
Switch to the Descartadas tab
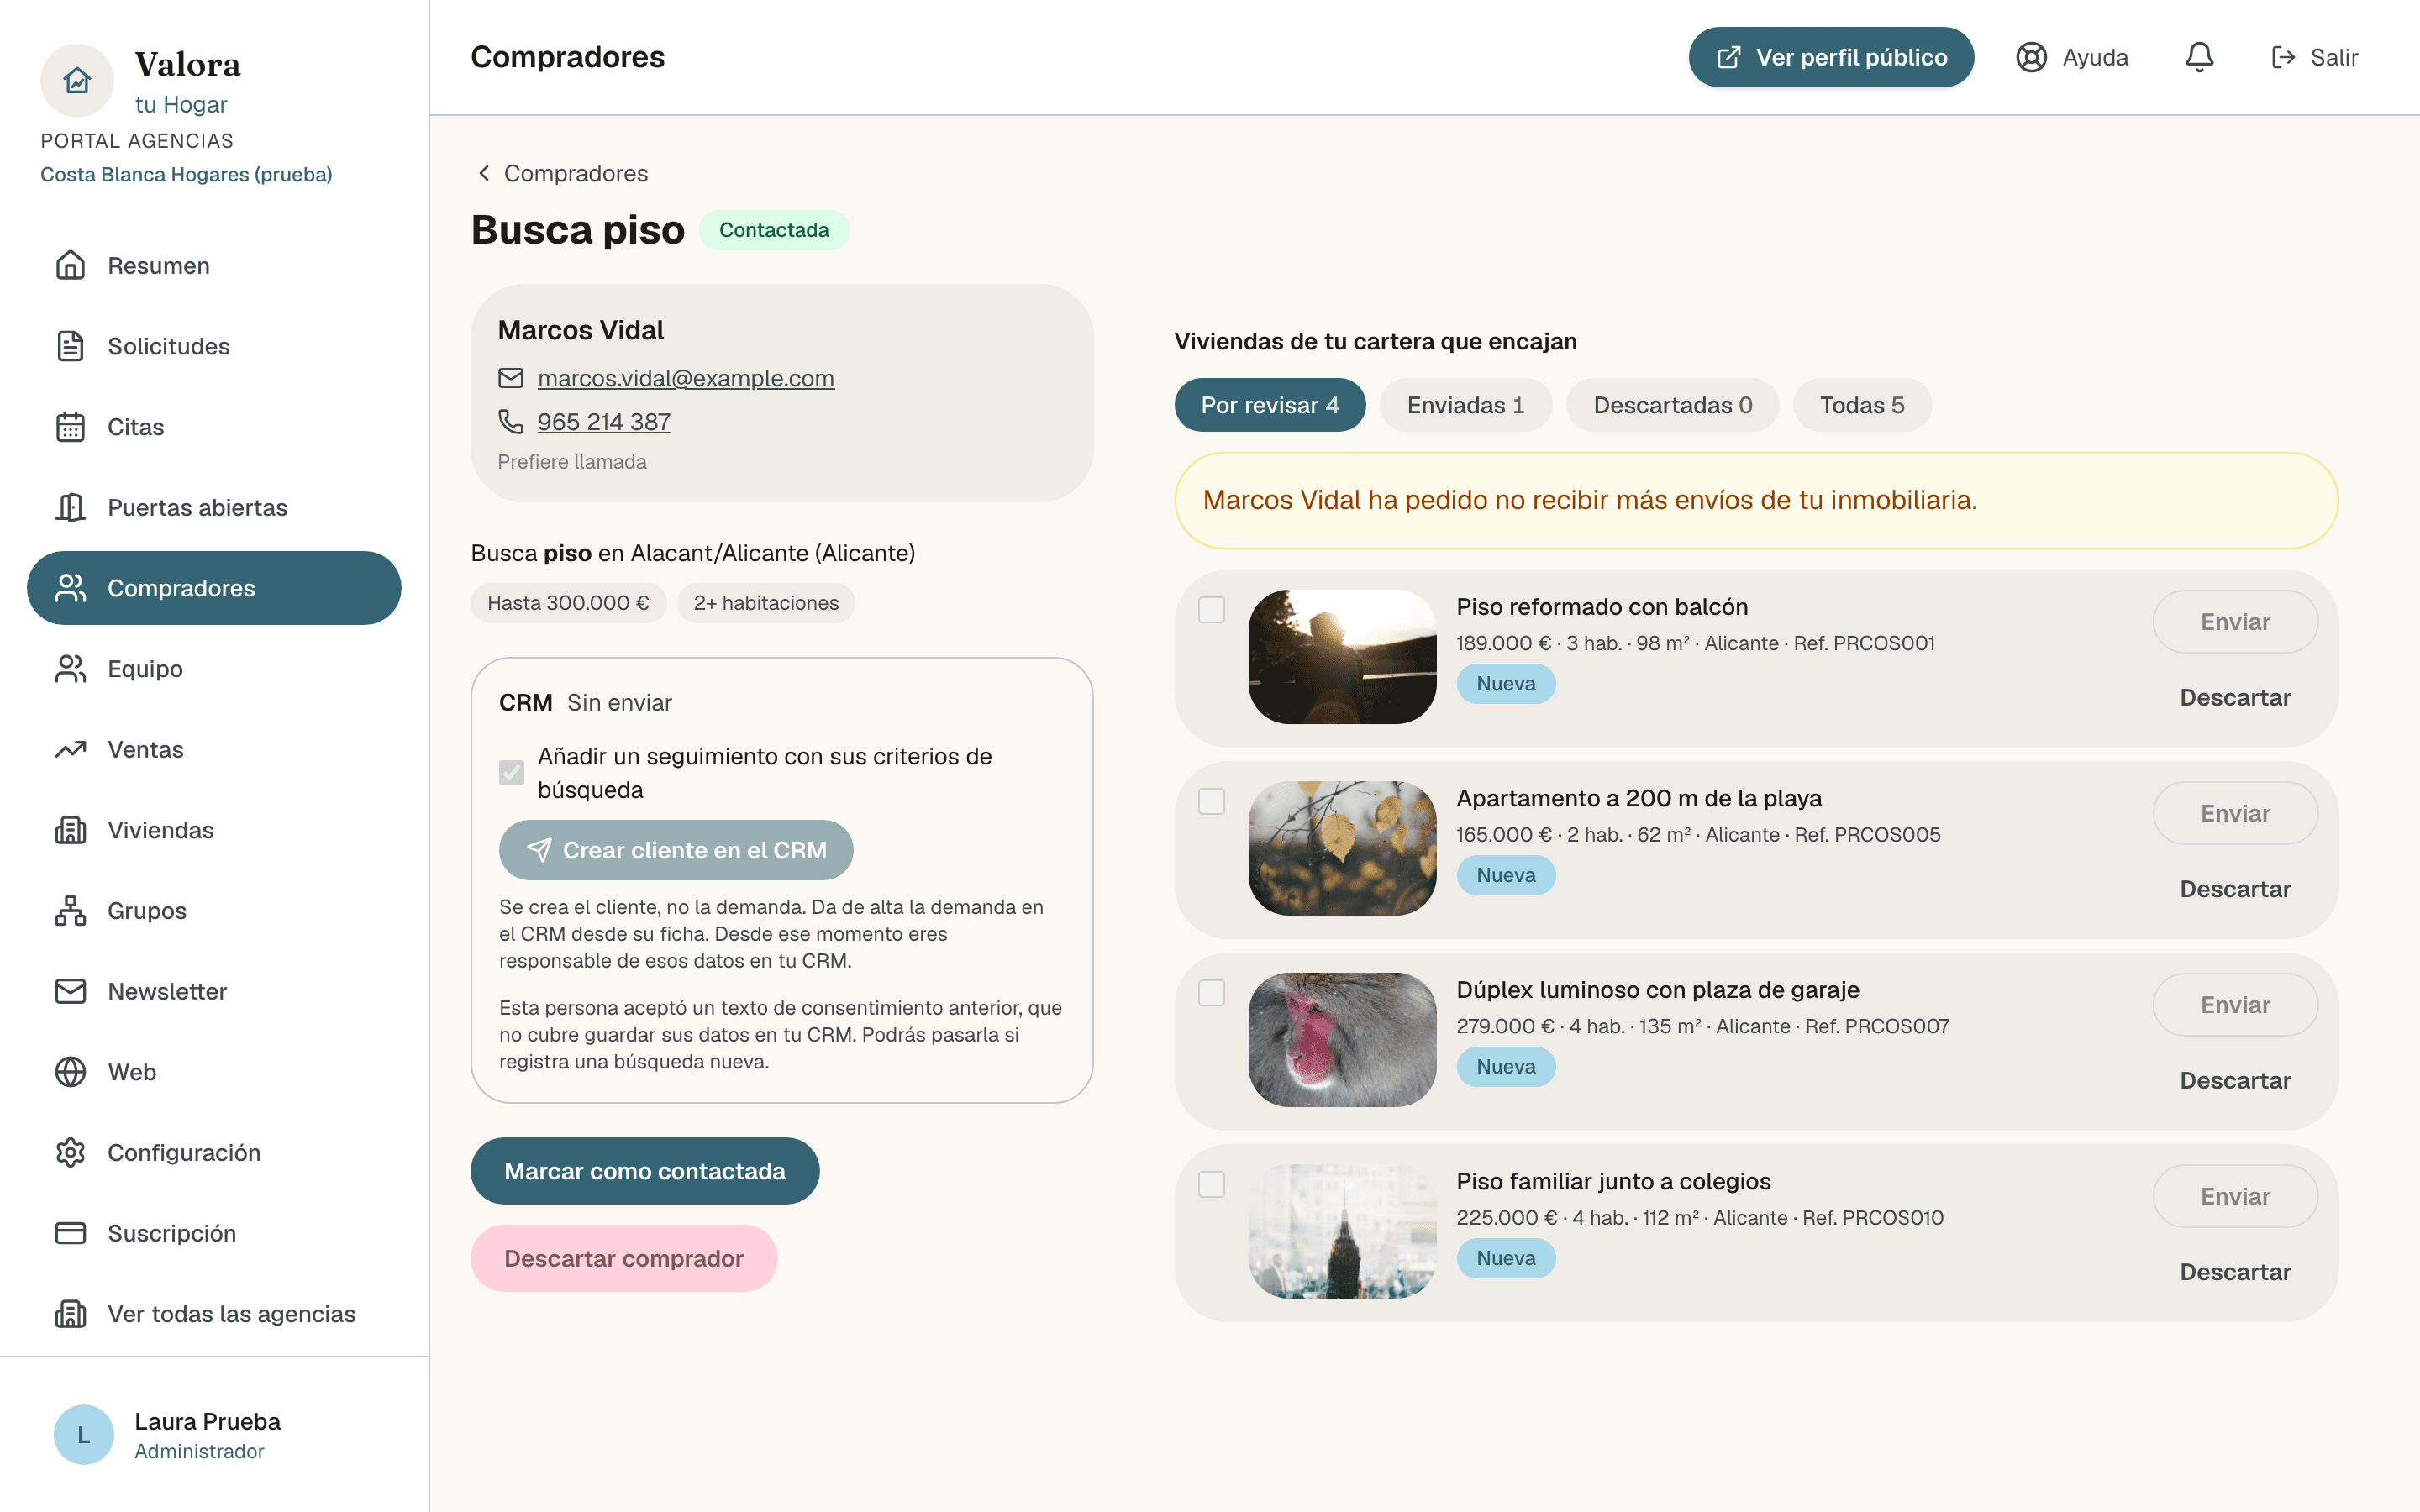[1672, 405]
